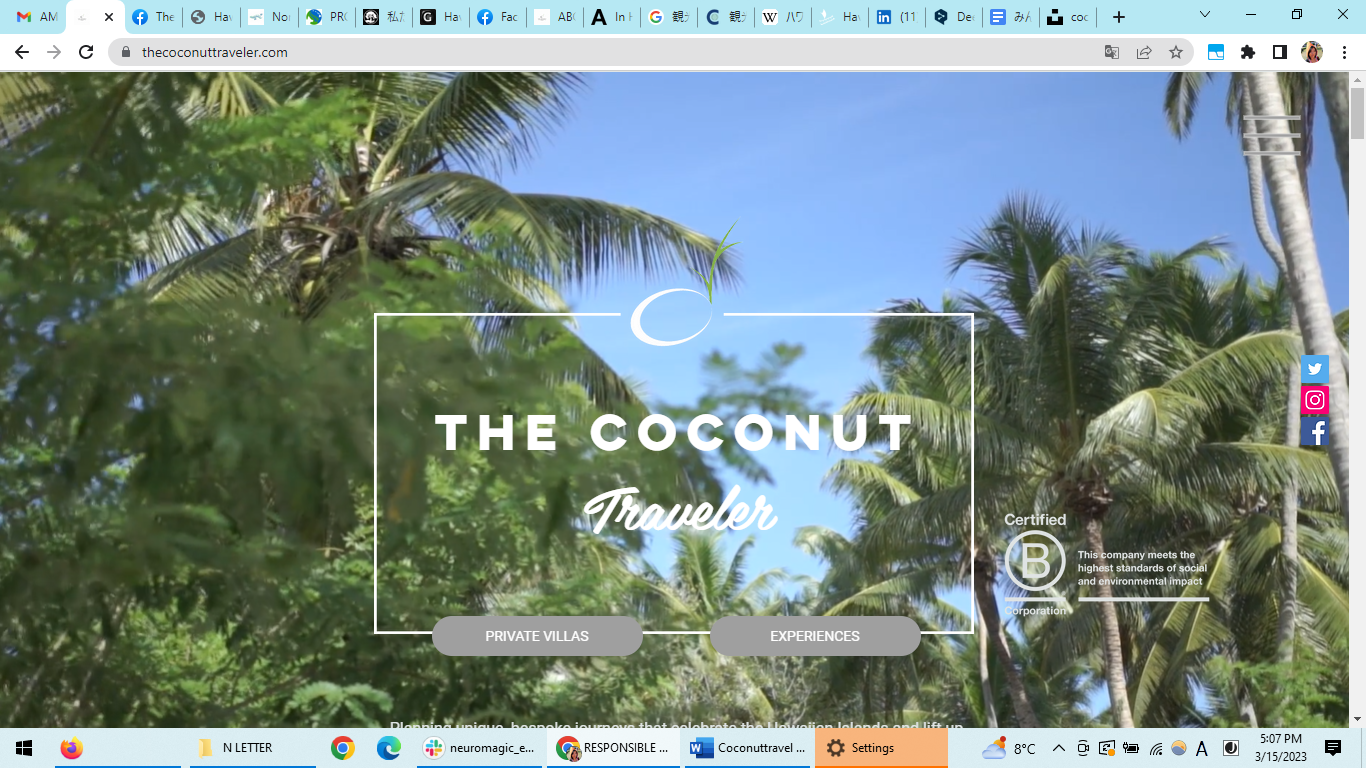Click the page vertical scrollbar thumb

coord(1357,115)
